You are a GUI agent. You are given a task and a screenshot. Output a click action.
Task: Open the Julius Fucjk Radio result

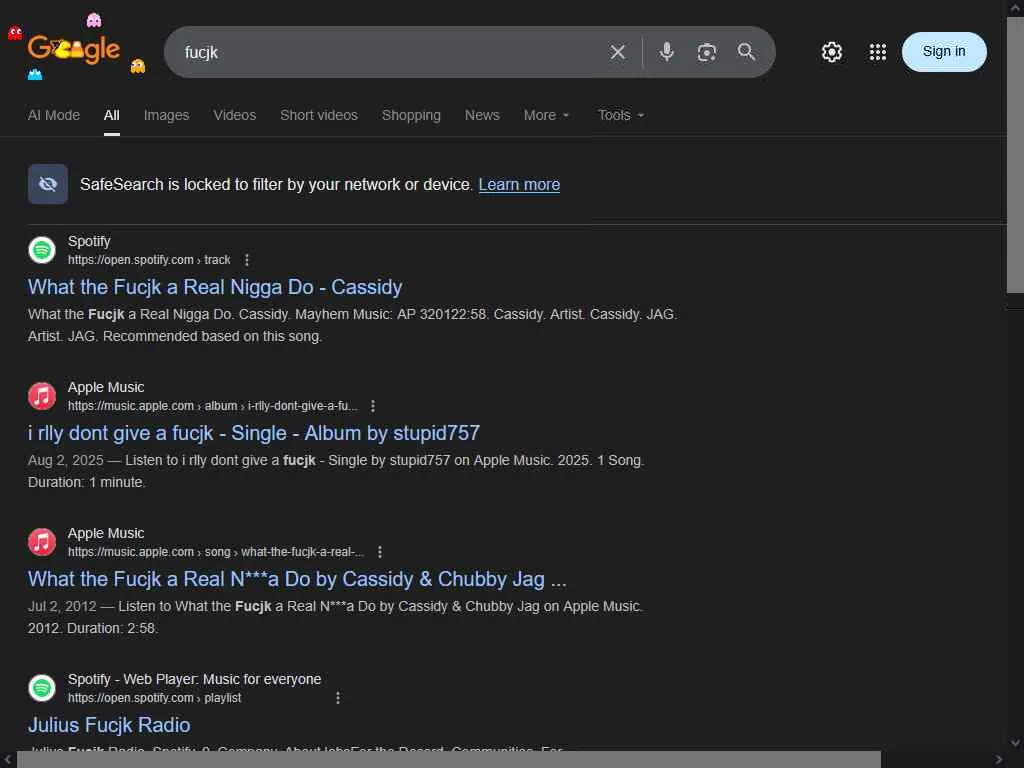109,725
